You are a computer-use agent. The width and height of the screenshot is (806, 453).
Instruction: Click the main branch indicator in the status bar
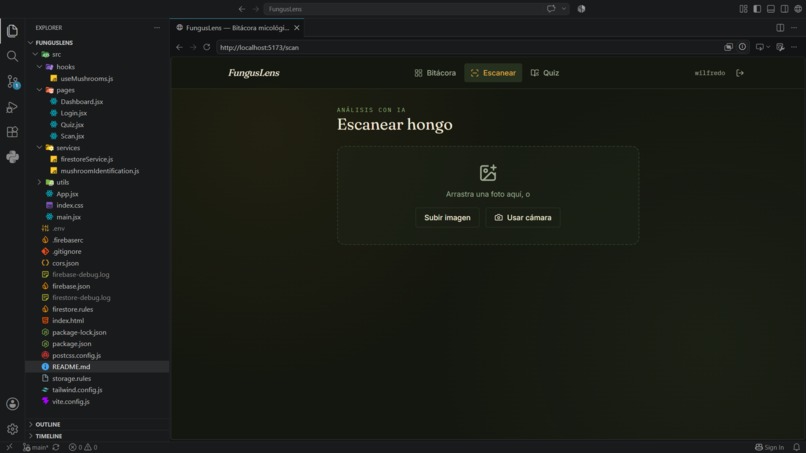click(35, 447)
